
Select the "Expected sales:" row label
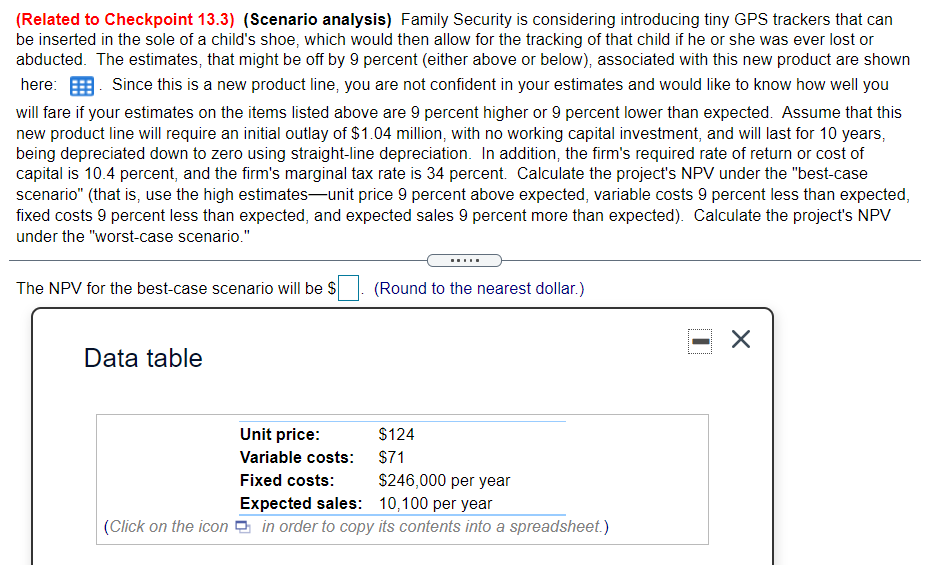tap(300, 503)
